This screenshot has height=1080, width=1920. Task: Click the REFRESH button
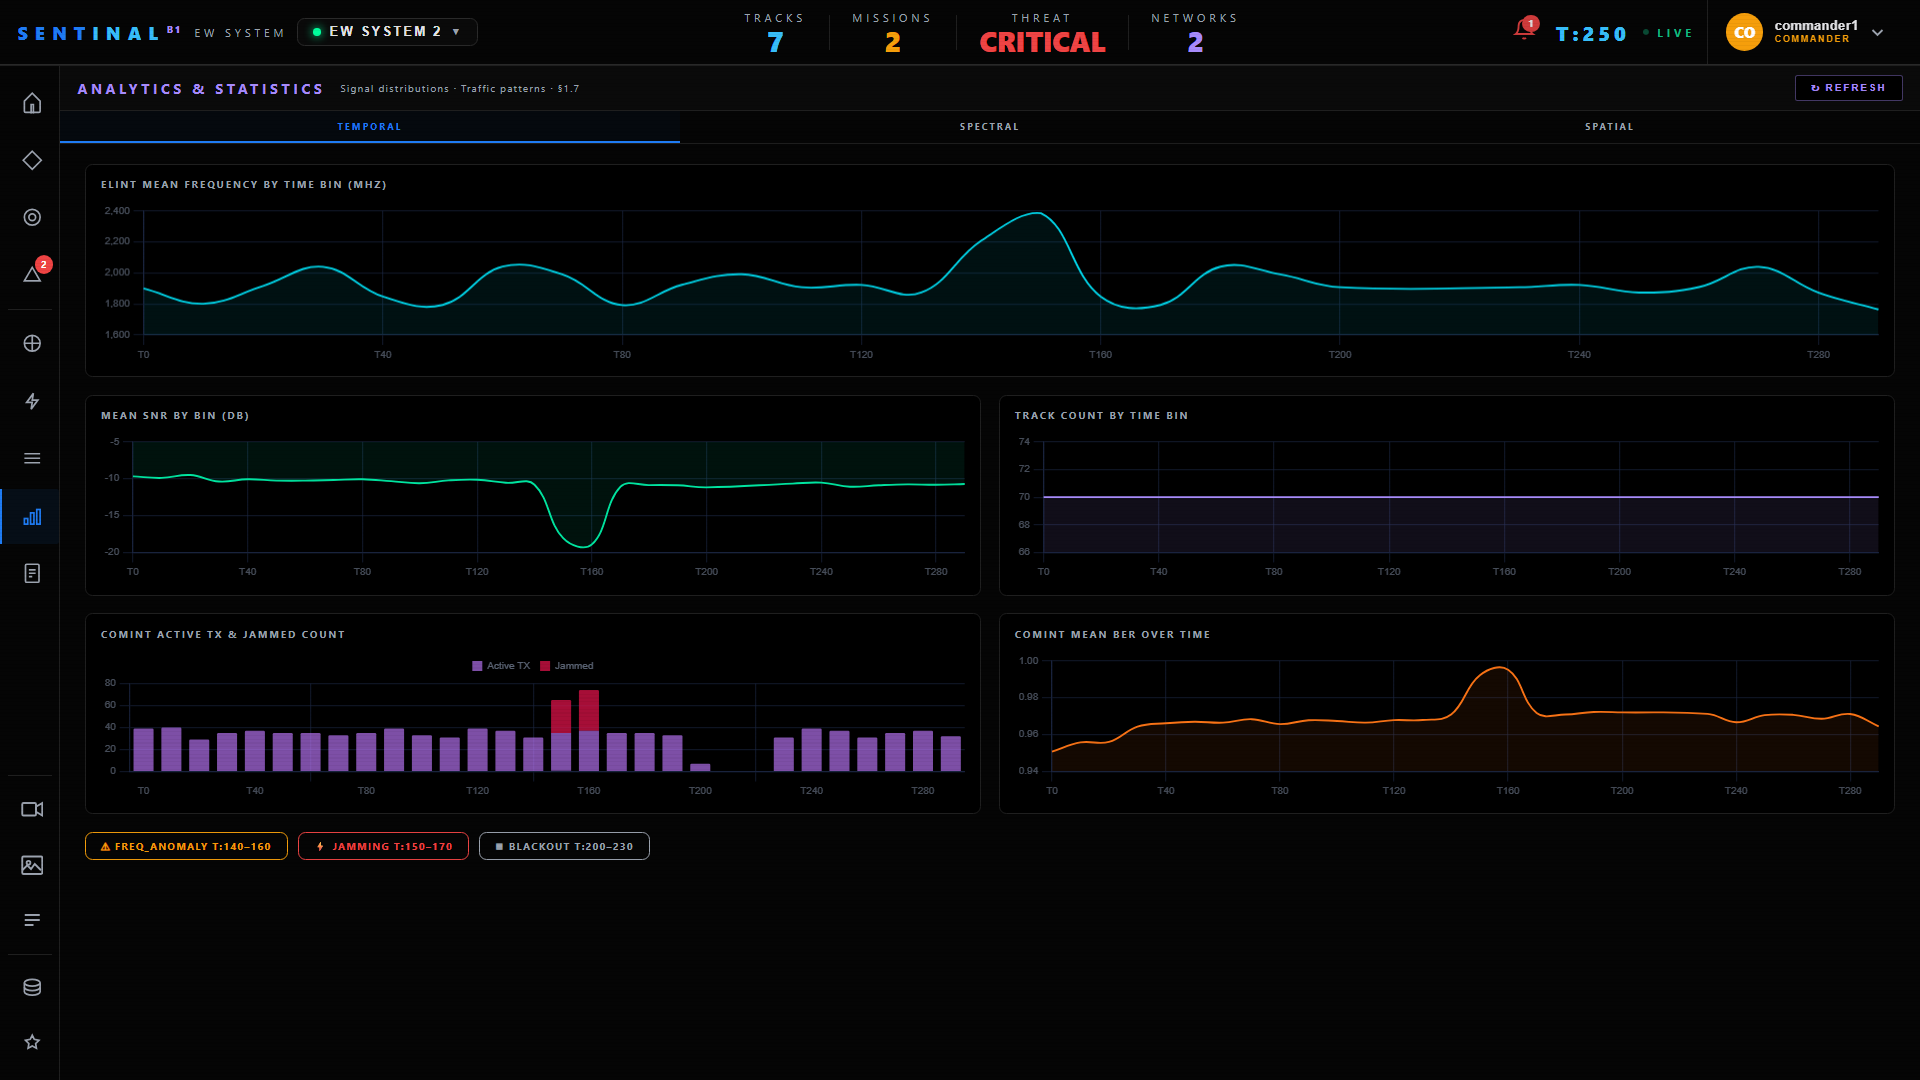[1848, 88]
